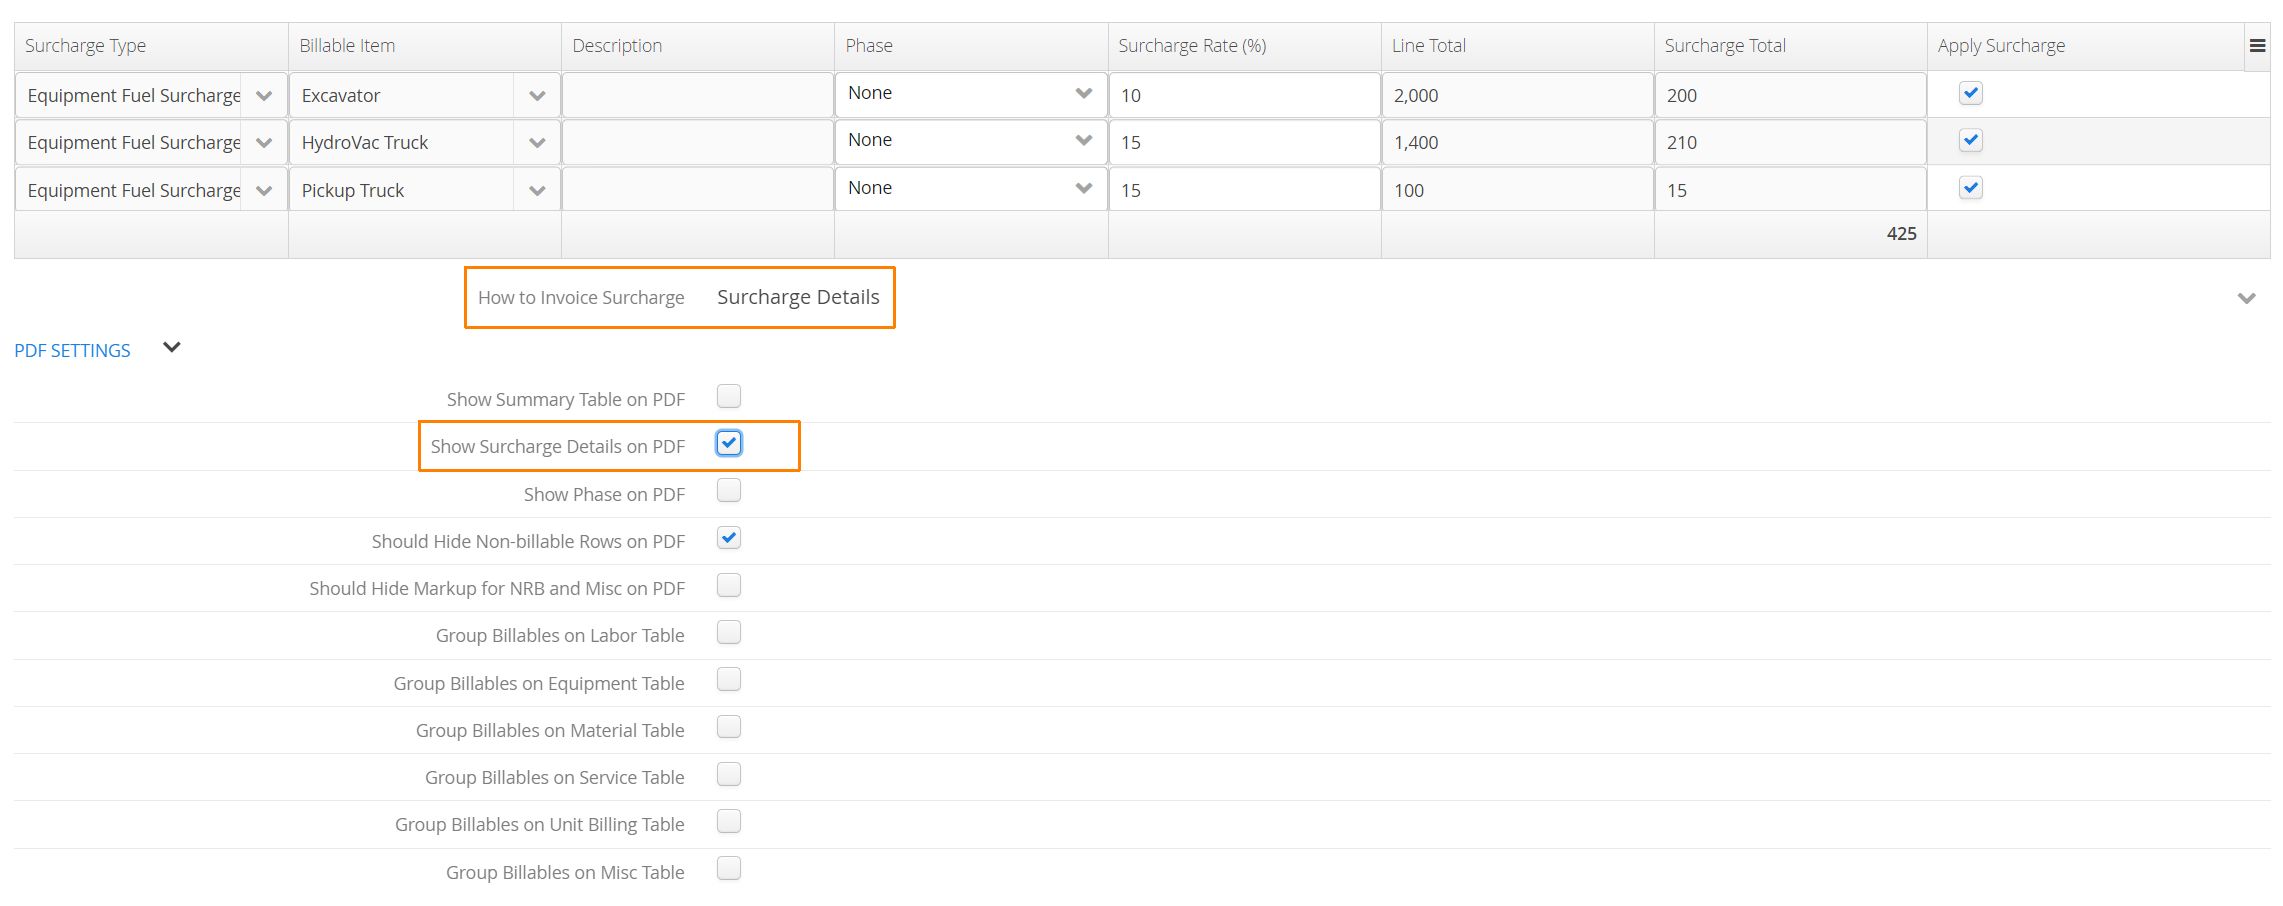This screenshot has width=2283, height=906.
Task: Click the Billable Item column header
Action: coord(425,46)
